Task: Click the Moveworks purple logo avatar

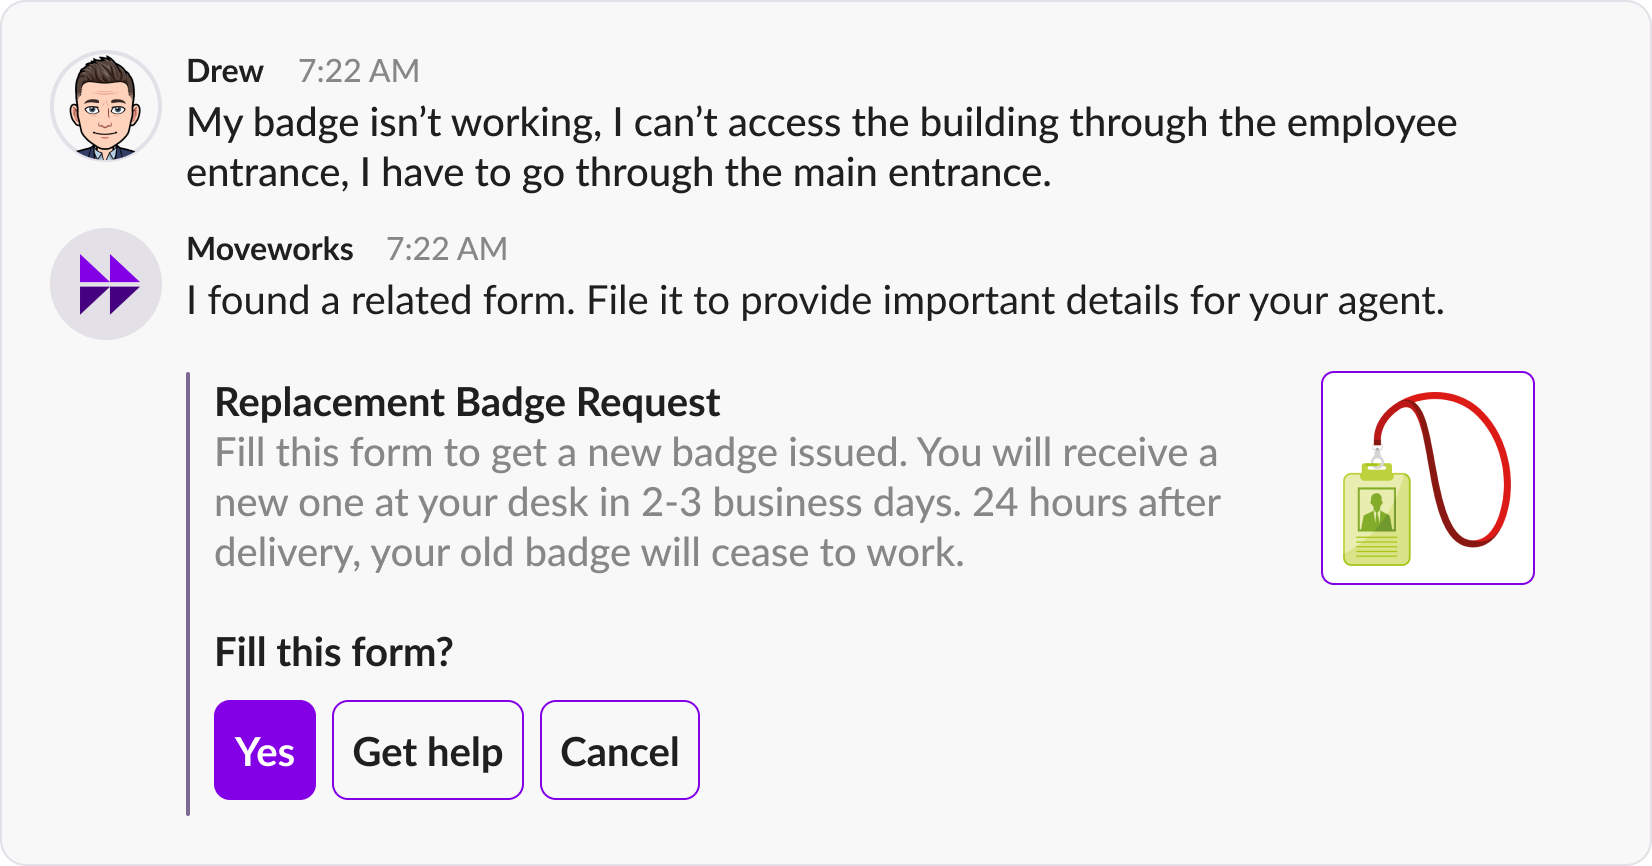Action: pos(106,284)
